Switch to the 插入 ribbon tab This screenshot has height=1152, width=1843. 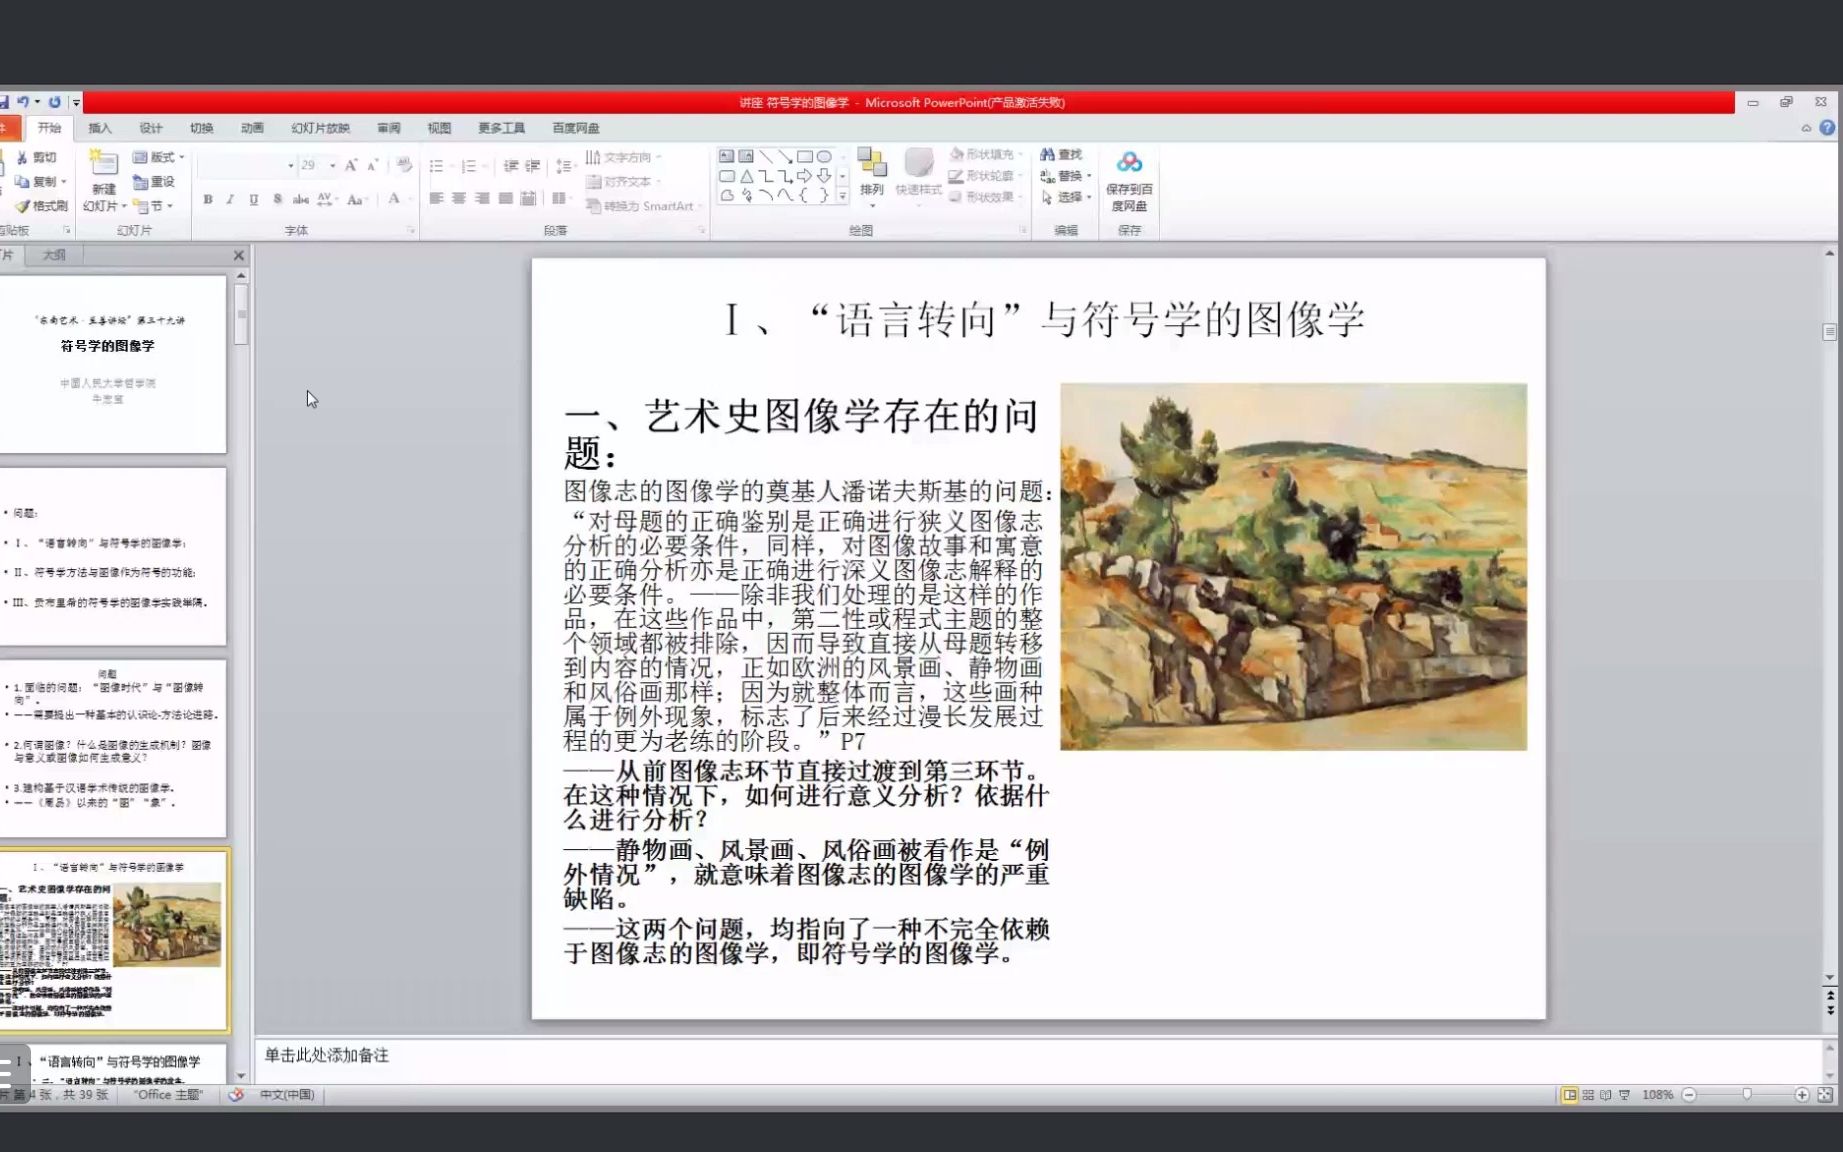(x=100, y=128)
